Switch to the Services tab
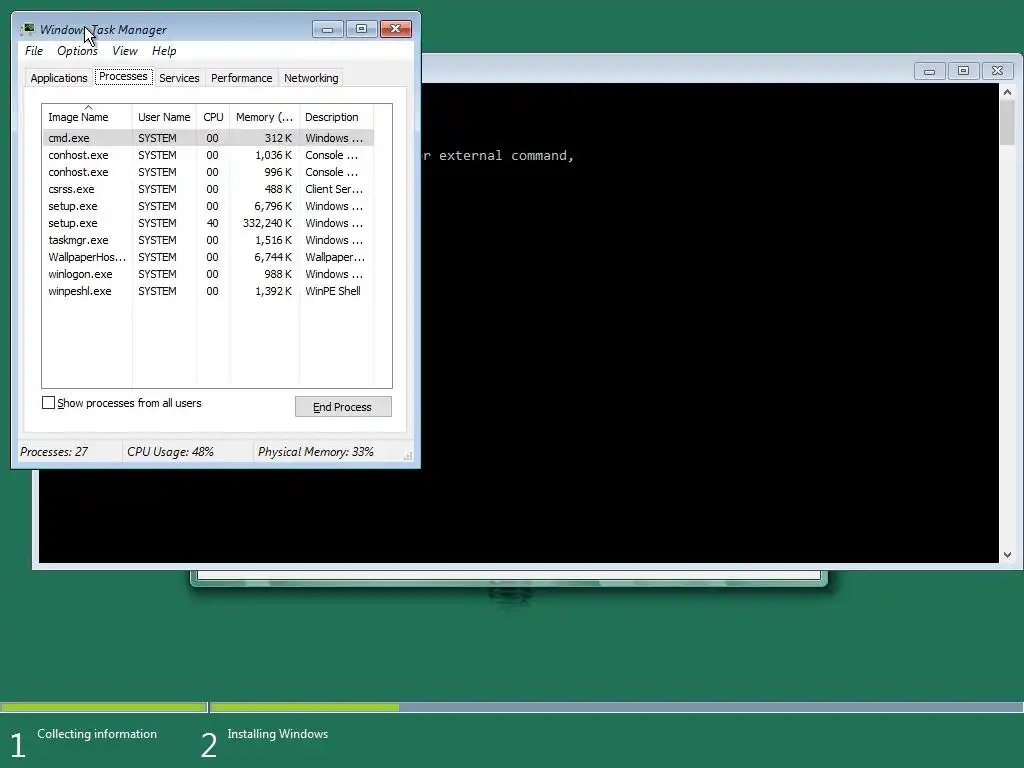 coord(179,78)
